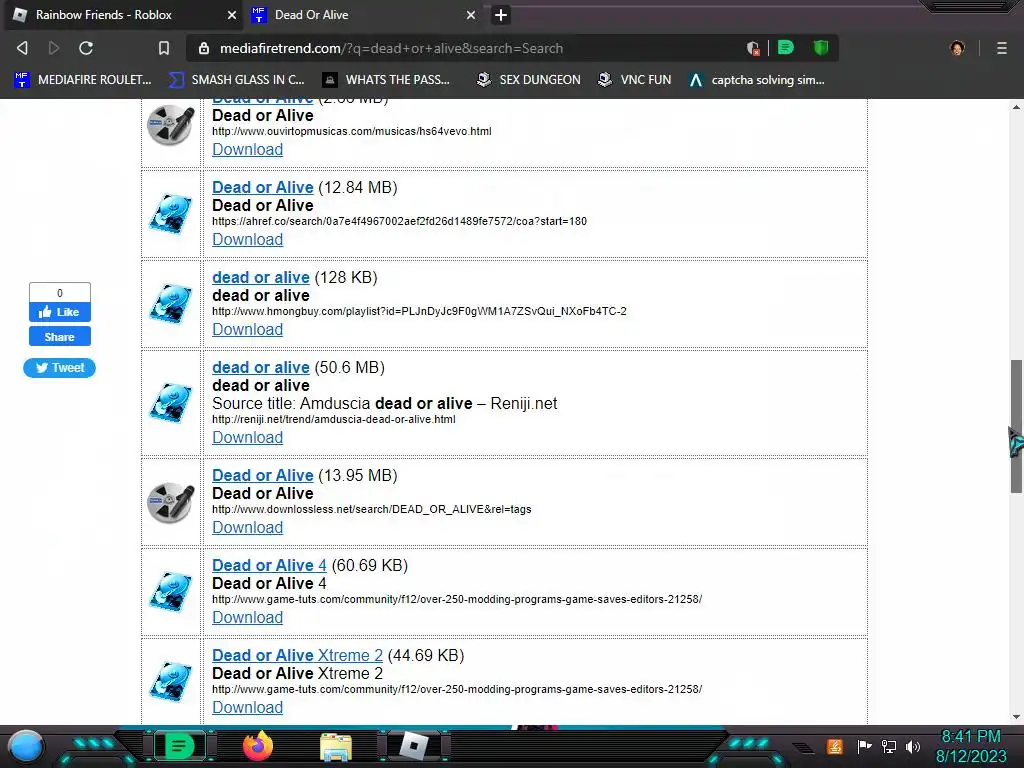Open WHATS THE PASS... bookmark
Screen dimensions: 1024x768
click(386, 80)
